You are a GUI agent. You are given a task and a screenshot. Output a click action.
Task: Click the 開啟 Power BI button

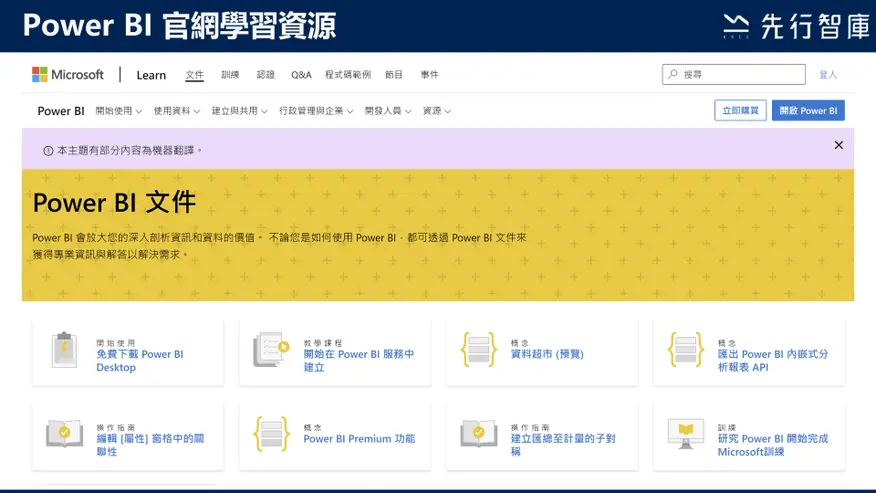pyautogui.click(x=808, y=110)
